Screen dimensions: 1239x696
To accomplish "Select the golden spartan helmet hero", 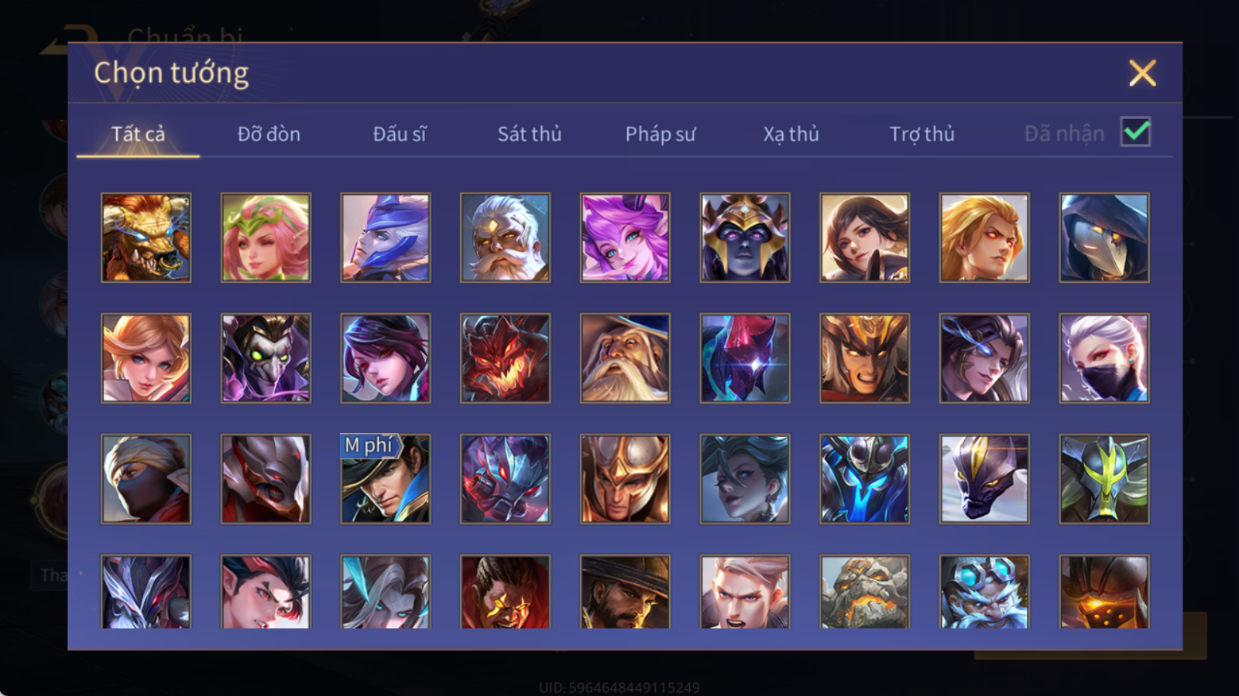I will tap(625, 479).
